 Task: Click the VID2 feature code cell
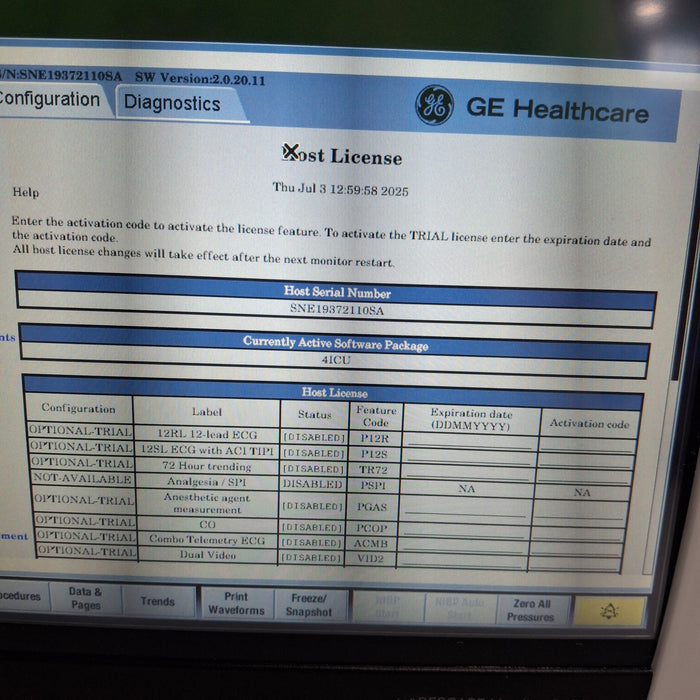click(x=370, y=558)
